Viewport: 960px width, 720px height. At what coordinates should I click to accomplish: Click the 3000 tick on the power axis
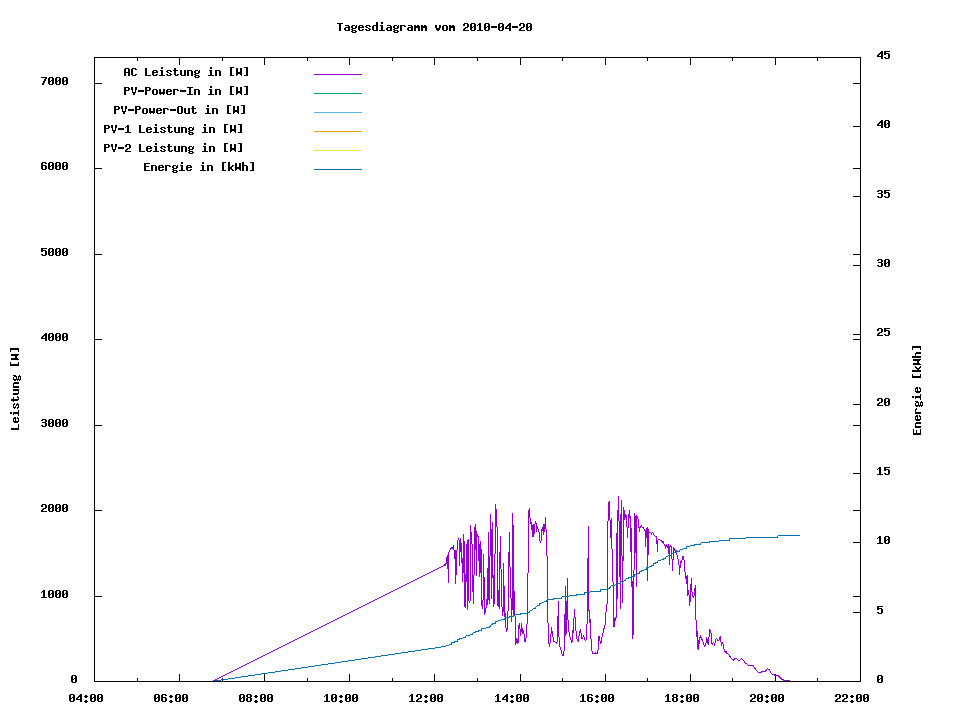point(54,424)
